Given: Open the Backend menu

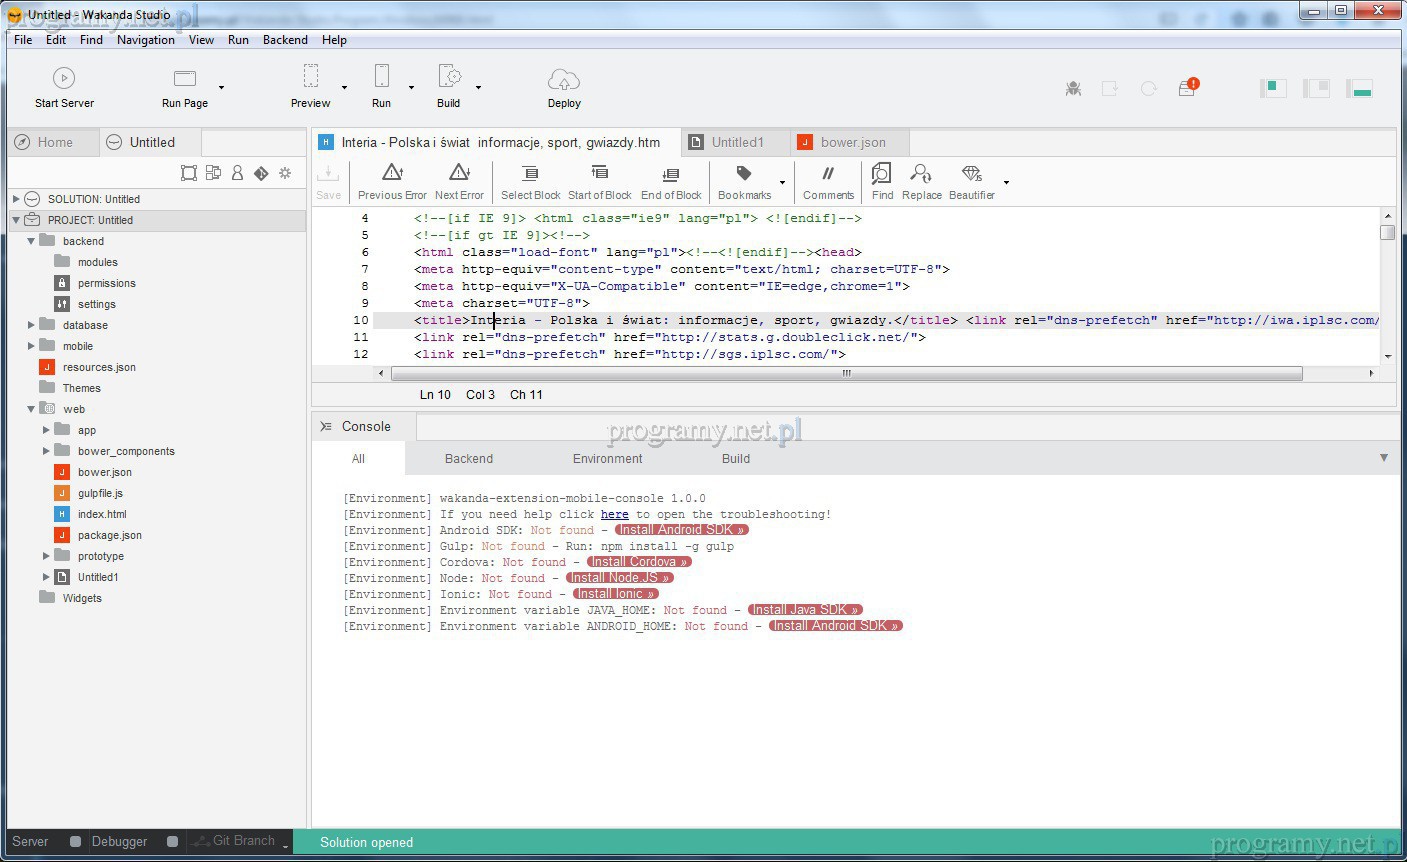Looking at the screenshot, I should [285, 40].
